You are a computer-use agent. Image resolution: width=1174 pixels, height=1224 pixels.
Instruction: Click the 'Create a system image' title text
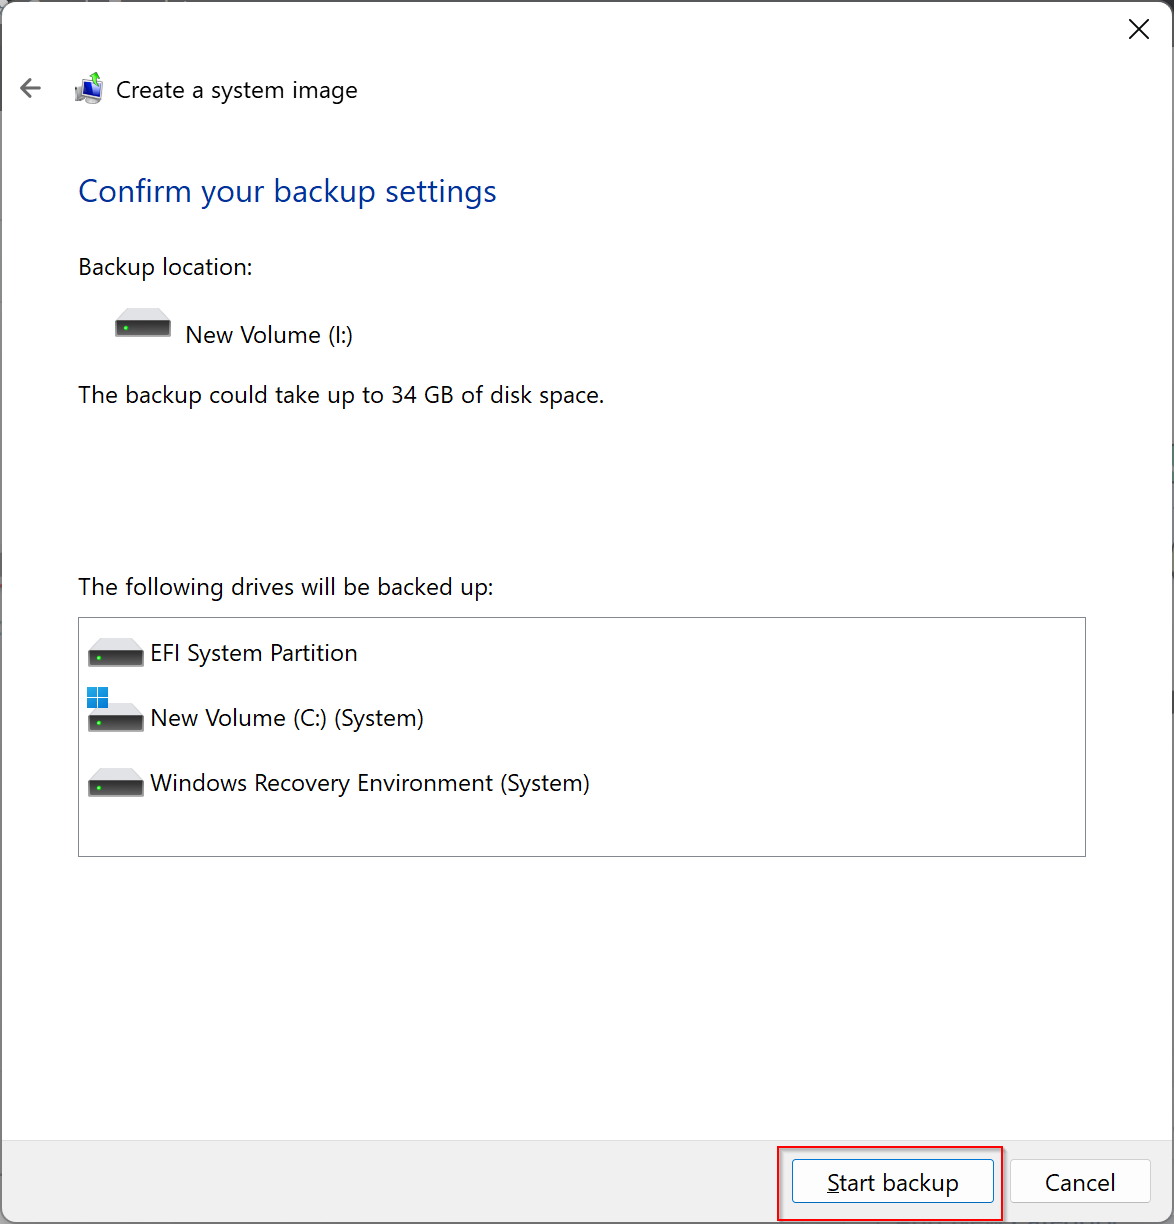(x=237, y=90)
